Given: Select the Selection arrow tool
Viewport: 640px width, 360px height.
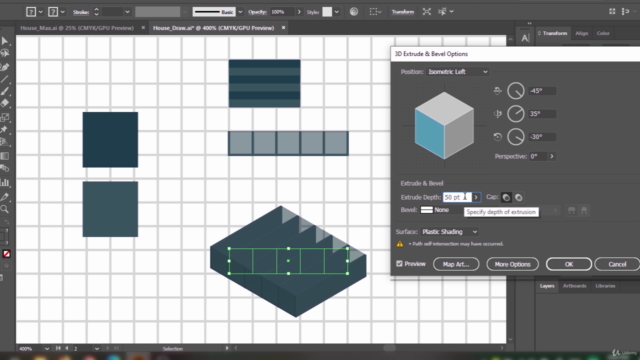Looking at the screenshot, I should [4, 41].
